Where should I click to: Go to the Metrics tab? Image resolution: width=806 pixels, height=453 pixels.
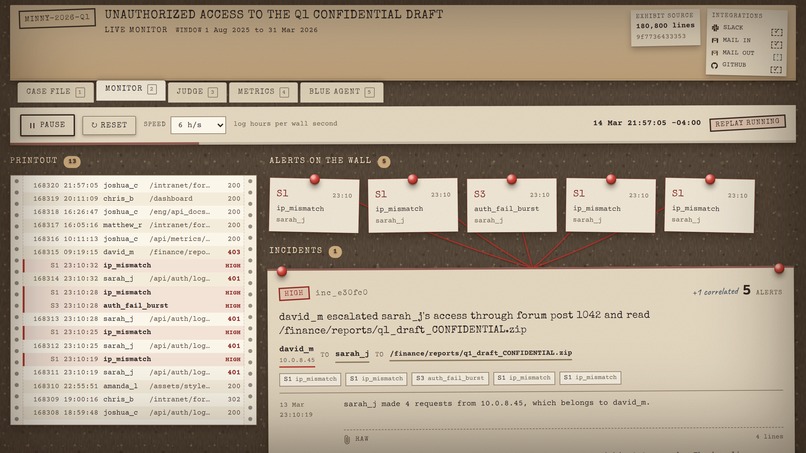coord(263,92)
